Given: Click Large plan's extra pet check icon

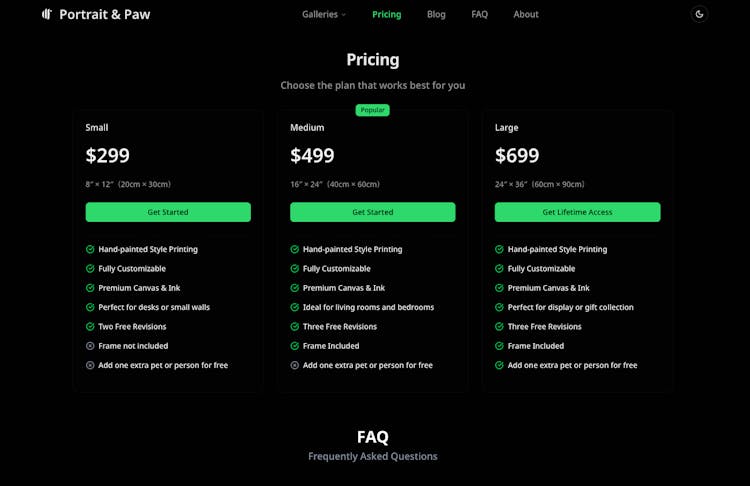Looking at the screenshot, I should click(499, 365).
